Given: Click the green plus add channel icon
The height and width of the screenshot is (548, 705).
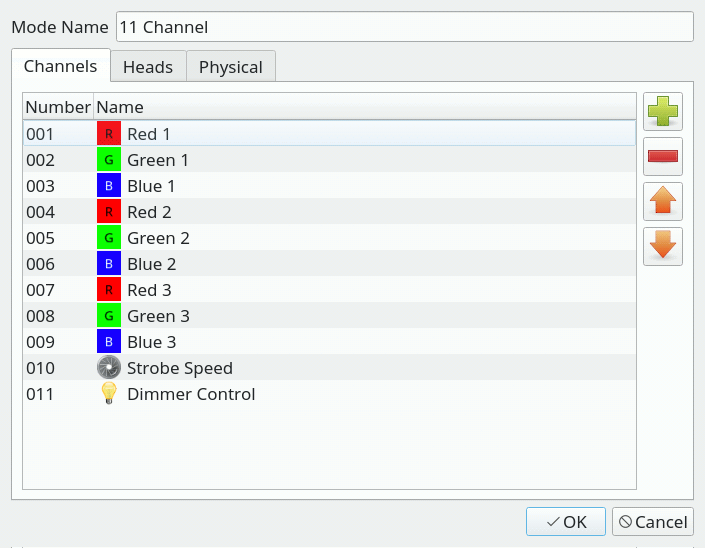Looking at the screenshot, I should (x=663, y=111).
